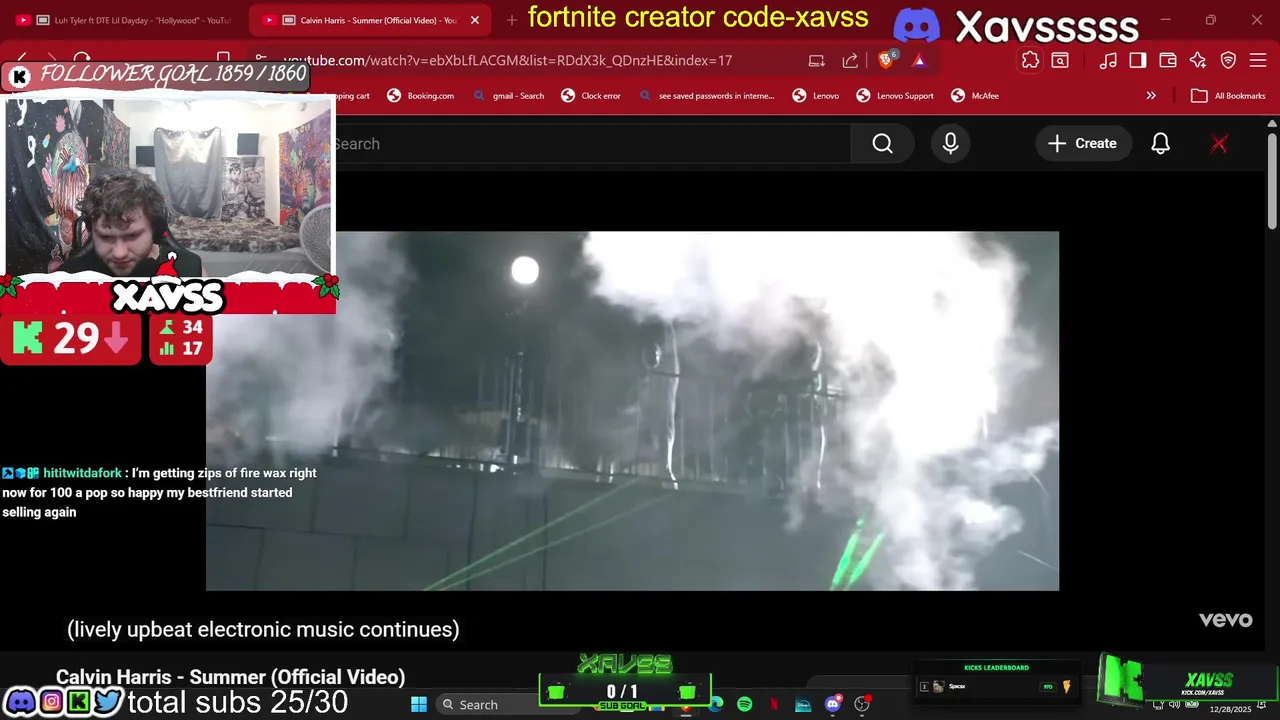The height and width of the screenshot is (720, 1280).
Task: Open the browser hamburger menu
Action: (x=1258, y=60)
